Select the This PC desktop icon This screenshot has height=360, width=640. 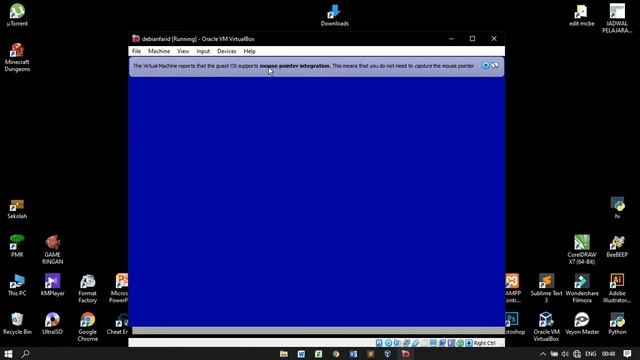(x=17, y=284)
